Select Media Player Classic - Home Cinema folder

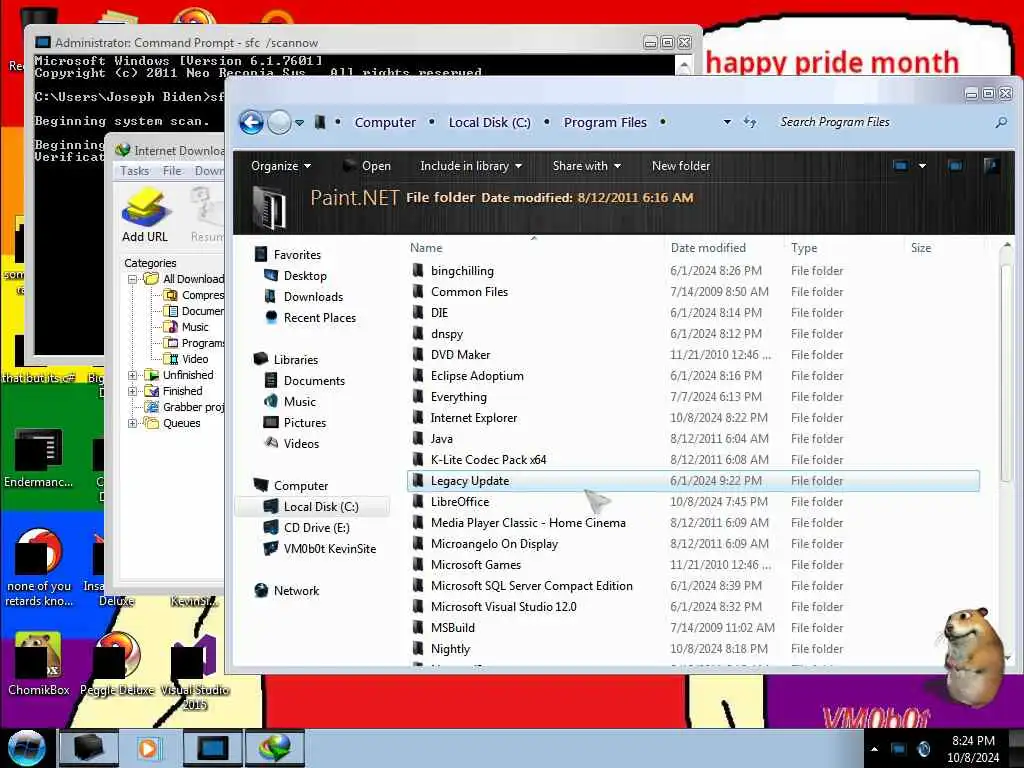click(528, 522)
